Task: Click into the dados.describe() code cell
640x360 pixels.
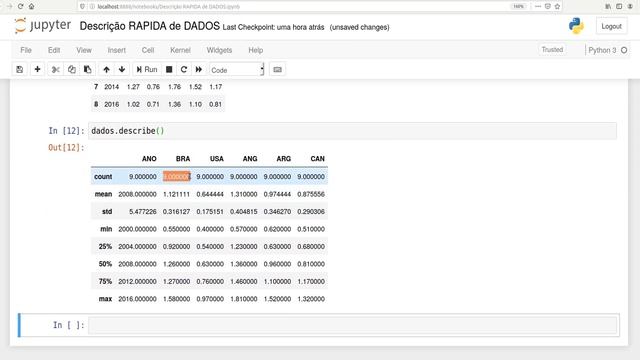Action: 352,131
